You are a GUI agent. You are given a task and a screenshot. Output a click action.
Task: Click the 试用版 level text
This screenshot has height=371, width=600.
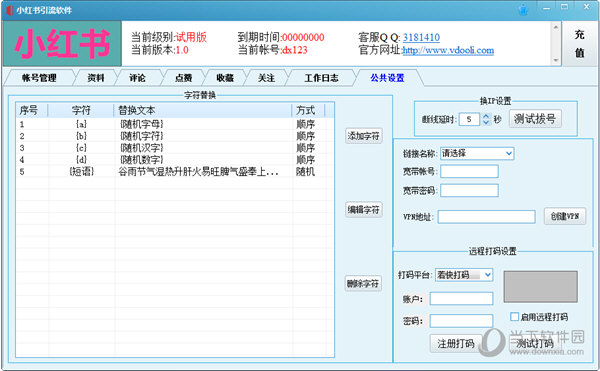pos(191,37)
